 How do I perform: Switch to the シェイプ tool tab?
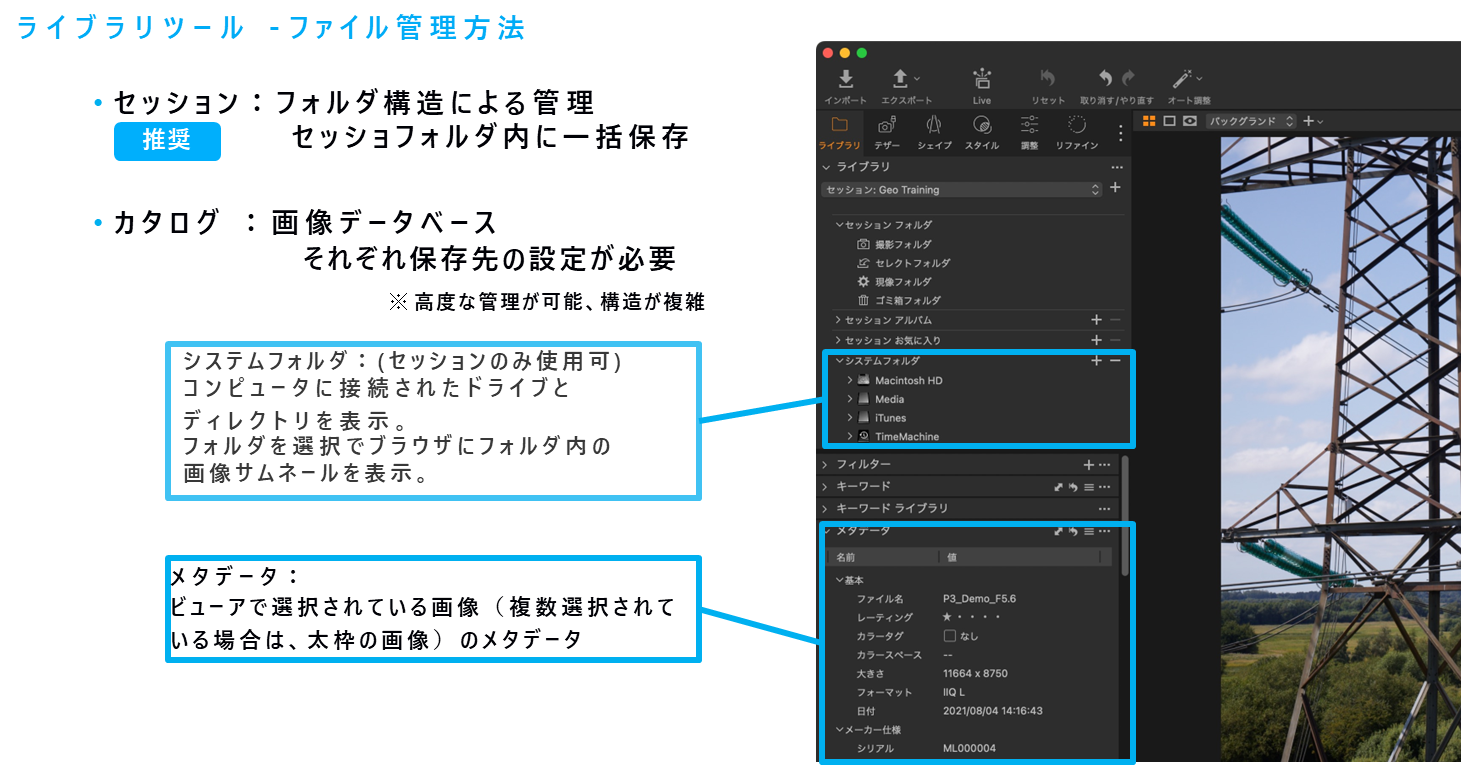click(933, 133)
